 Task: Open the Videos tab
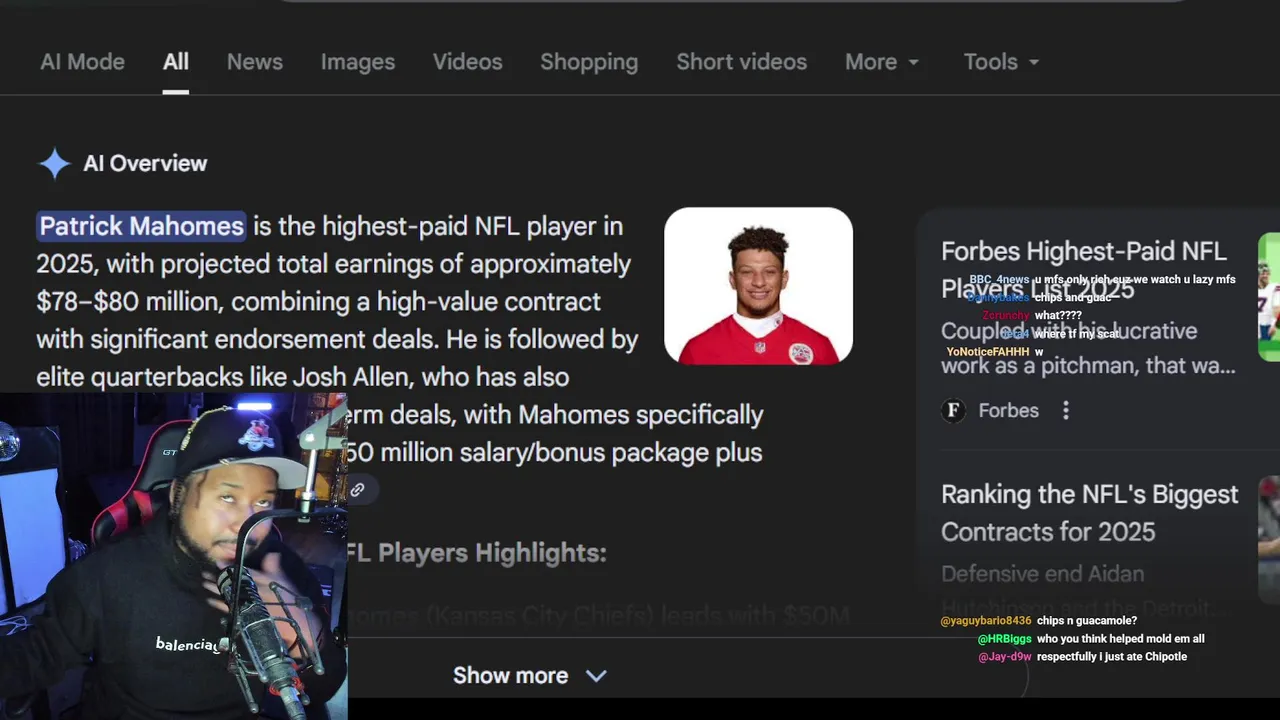pyautogui.click(x=467, y=62)
